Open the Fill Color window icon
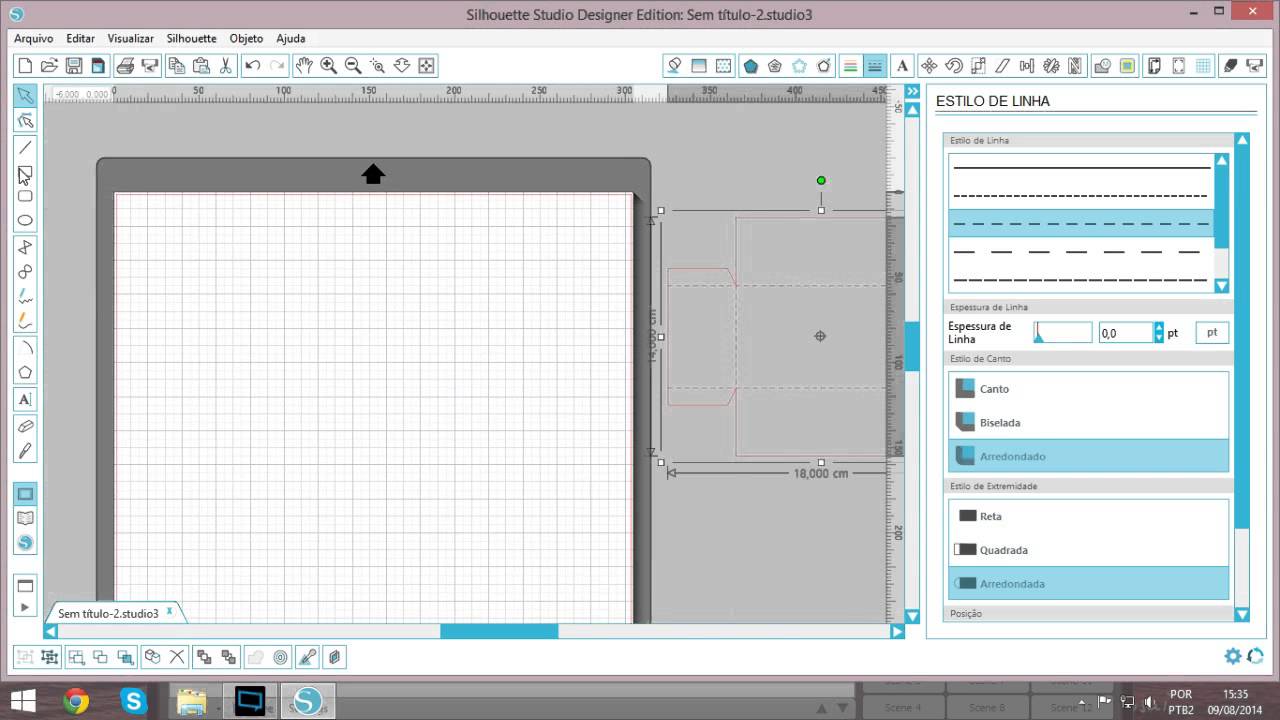 674,66
